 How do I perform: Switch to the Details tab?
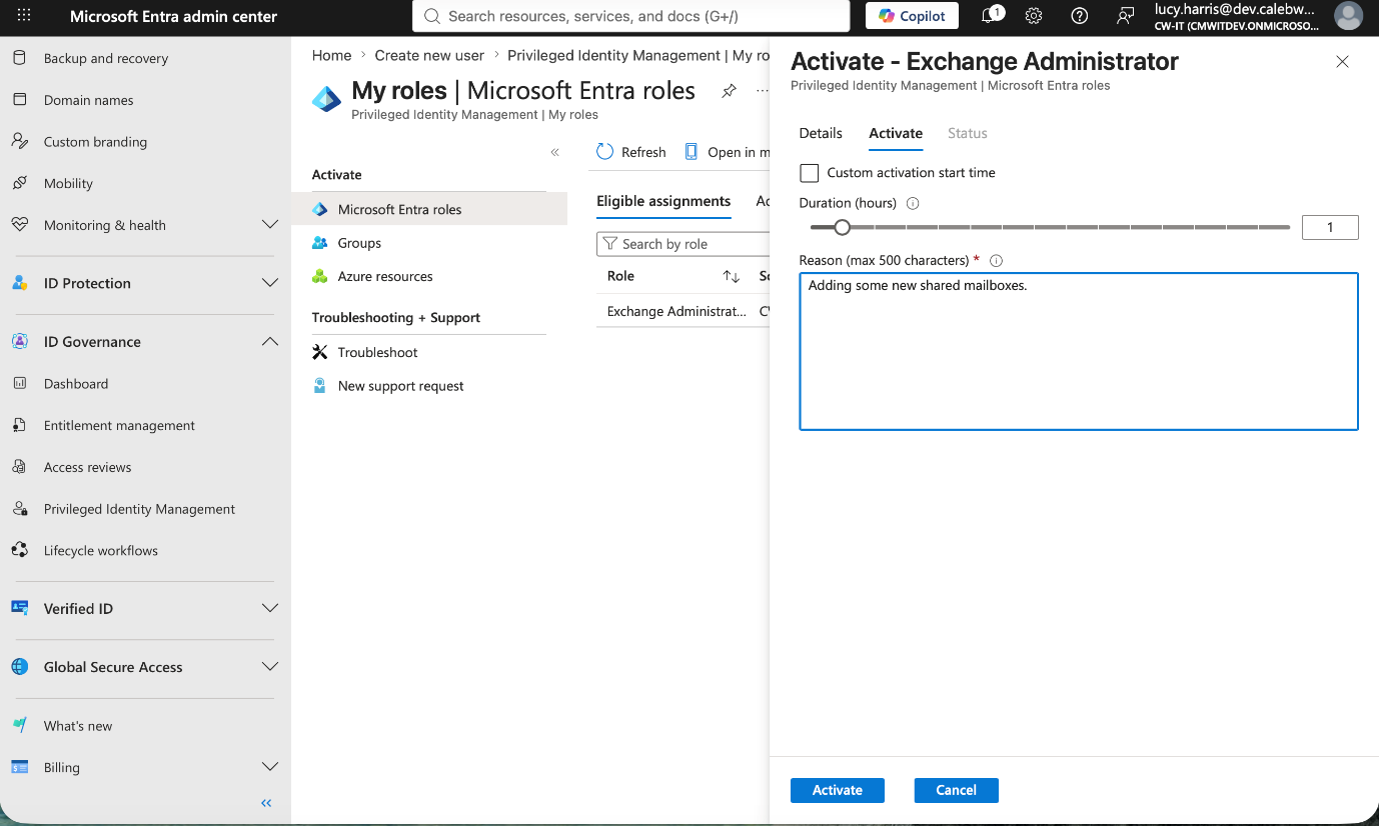pyautogui.click(x=821, y=133)
